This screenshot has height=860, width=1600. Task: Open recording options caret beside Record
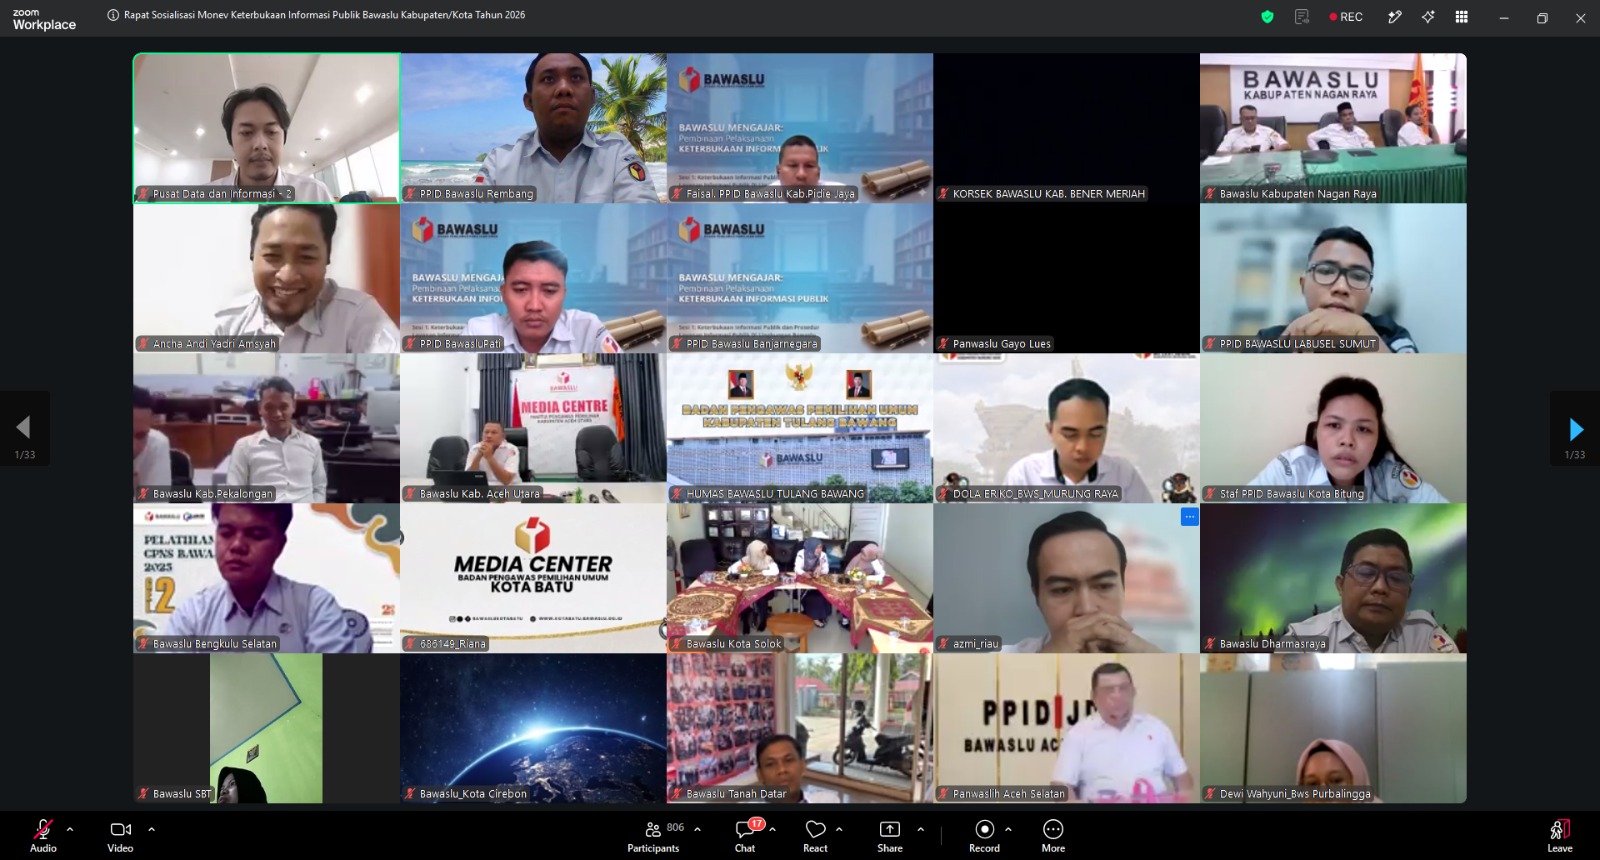pos(1008,829)
